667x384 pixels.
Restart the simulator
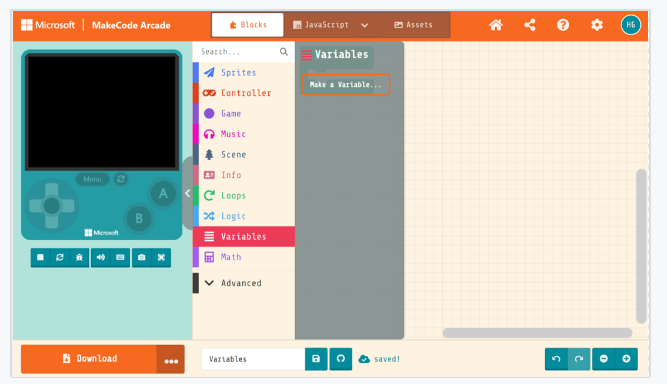[60, 257]
